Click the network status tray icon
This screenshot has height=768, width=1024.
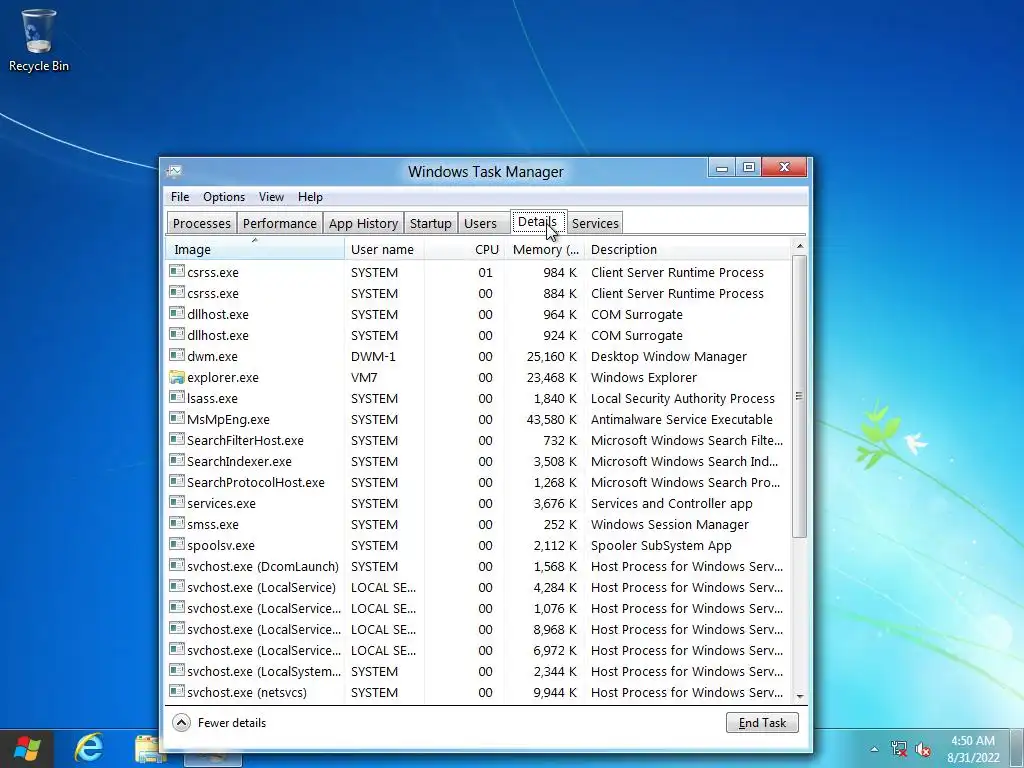(899, 748)
